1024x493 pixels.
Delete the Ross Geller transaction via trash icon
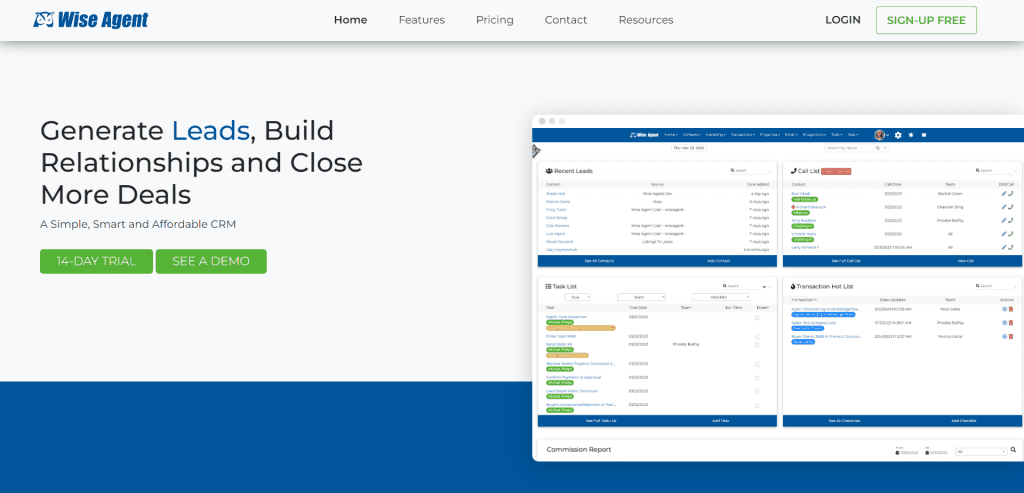click(1011, 309)
